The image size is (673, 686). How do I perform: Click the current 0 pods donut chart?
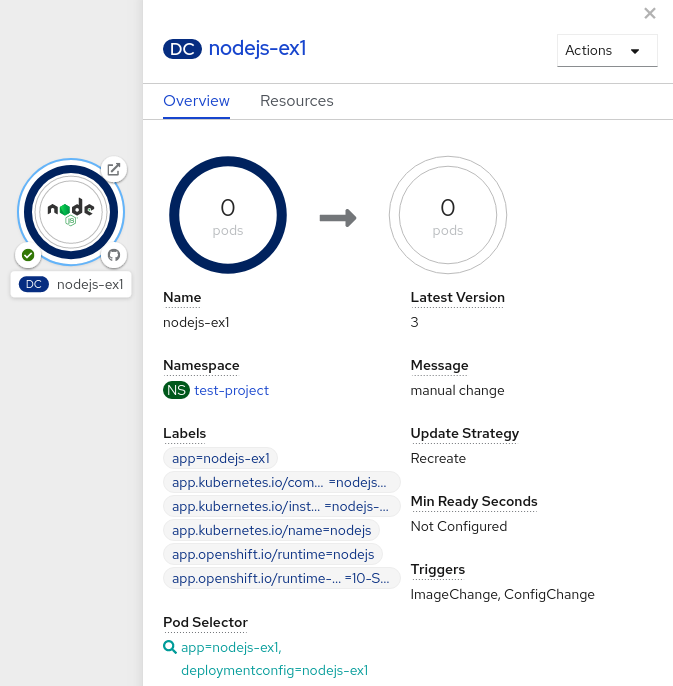pos(228,216)
